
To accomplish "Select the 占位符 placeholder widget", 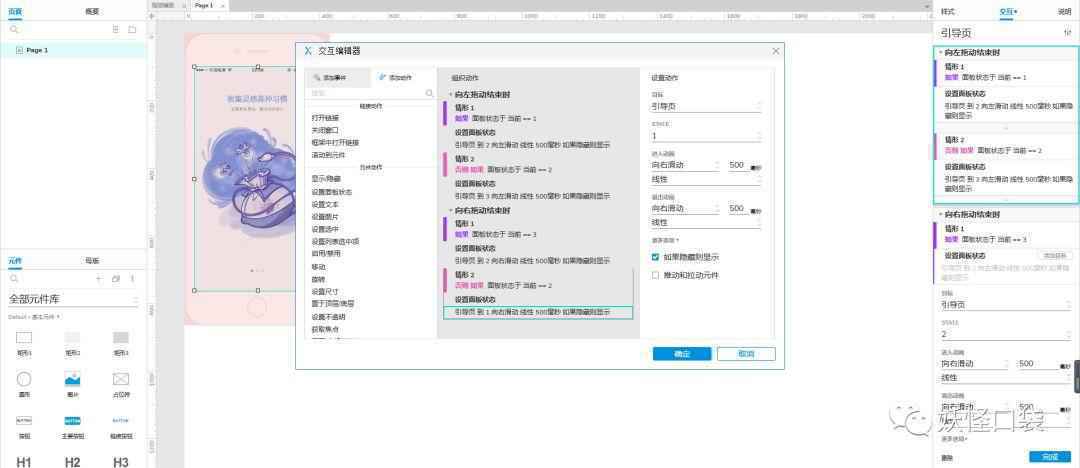I will pyautogui.click(x=121, y=384).
